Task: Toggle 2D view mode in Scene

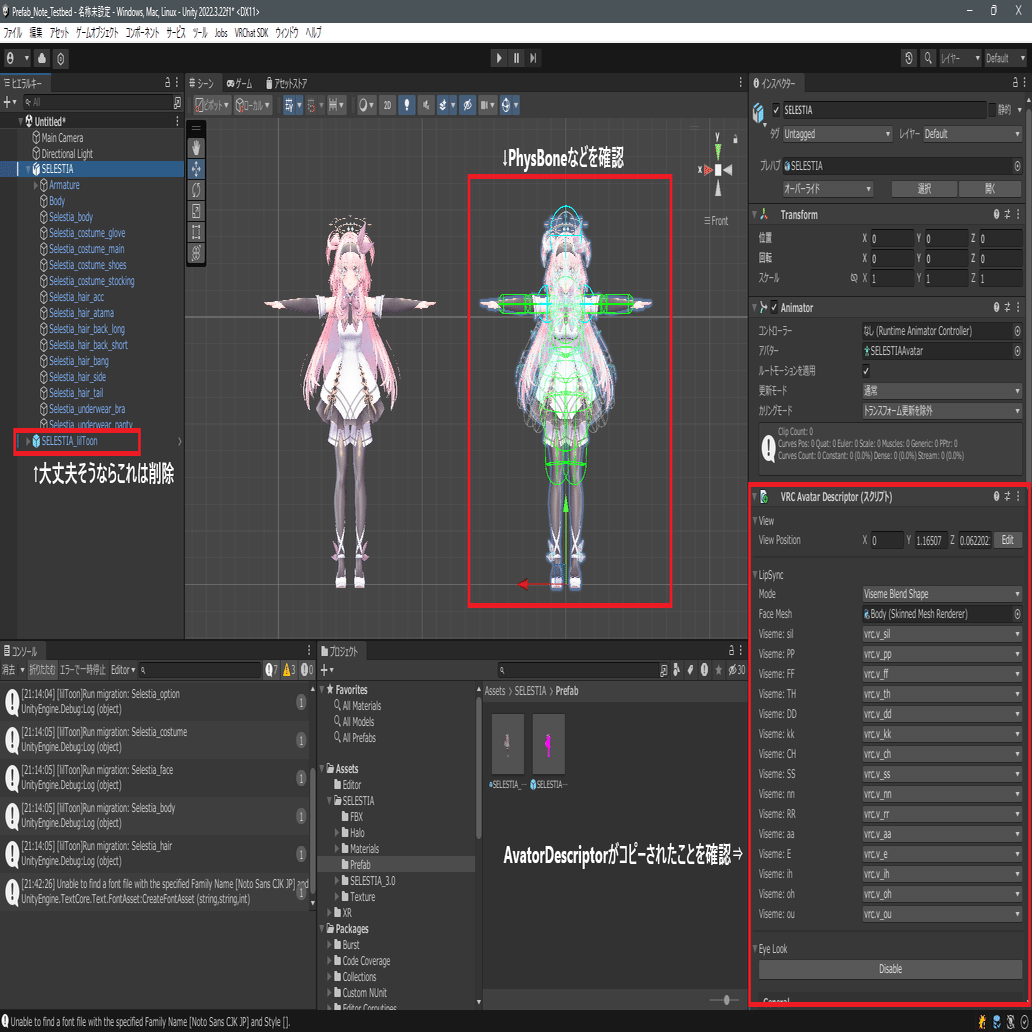Action: (x=388, y=105)
